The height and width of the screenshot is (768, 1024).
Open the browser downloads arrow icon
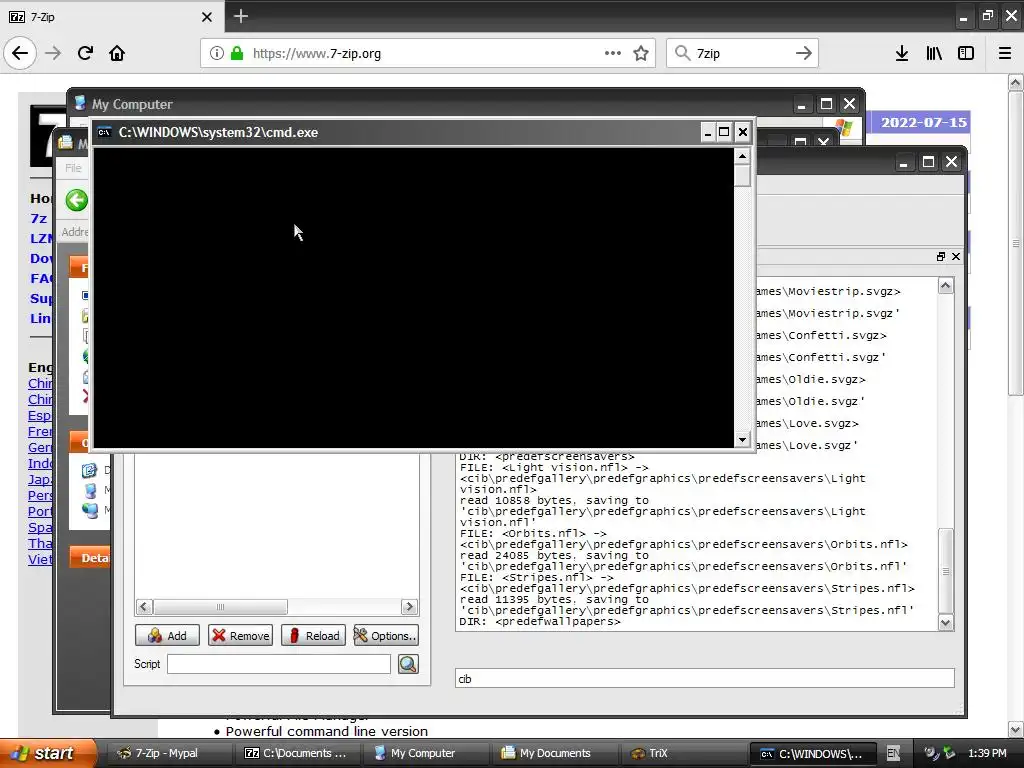pos(901,53)
